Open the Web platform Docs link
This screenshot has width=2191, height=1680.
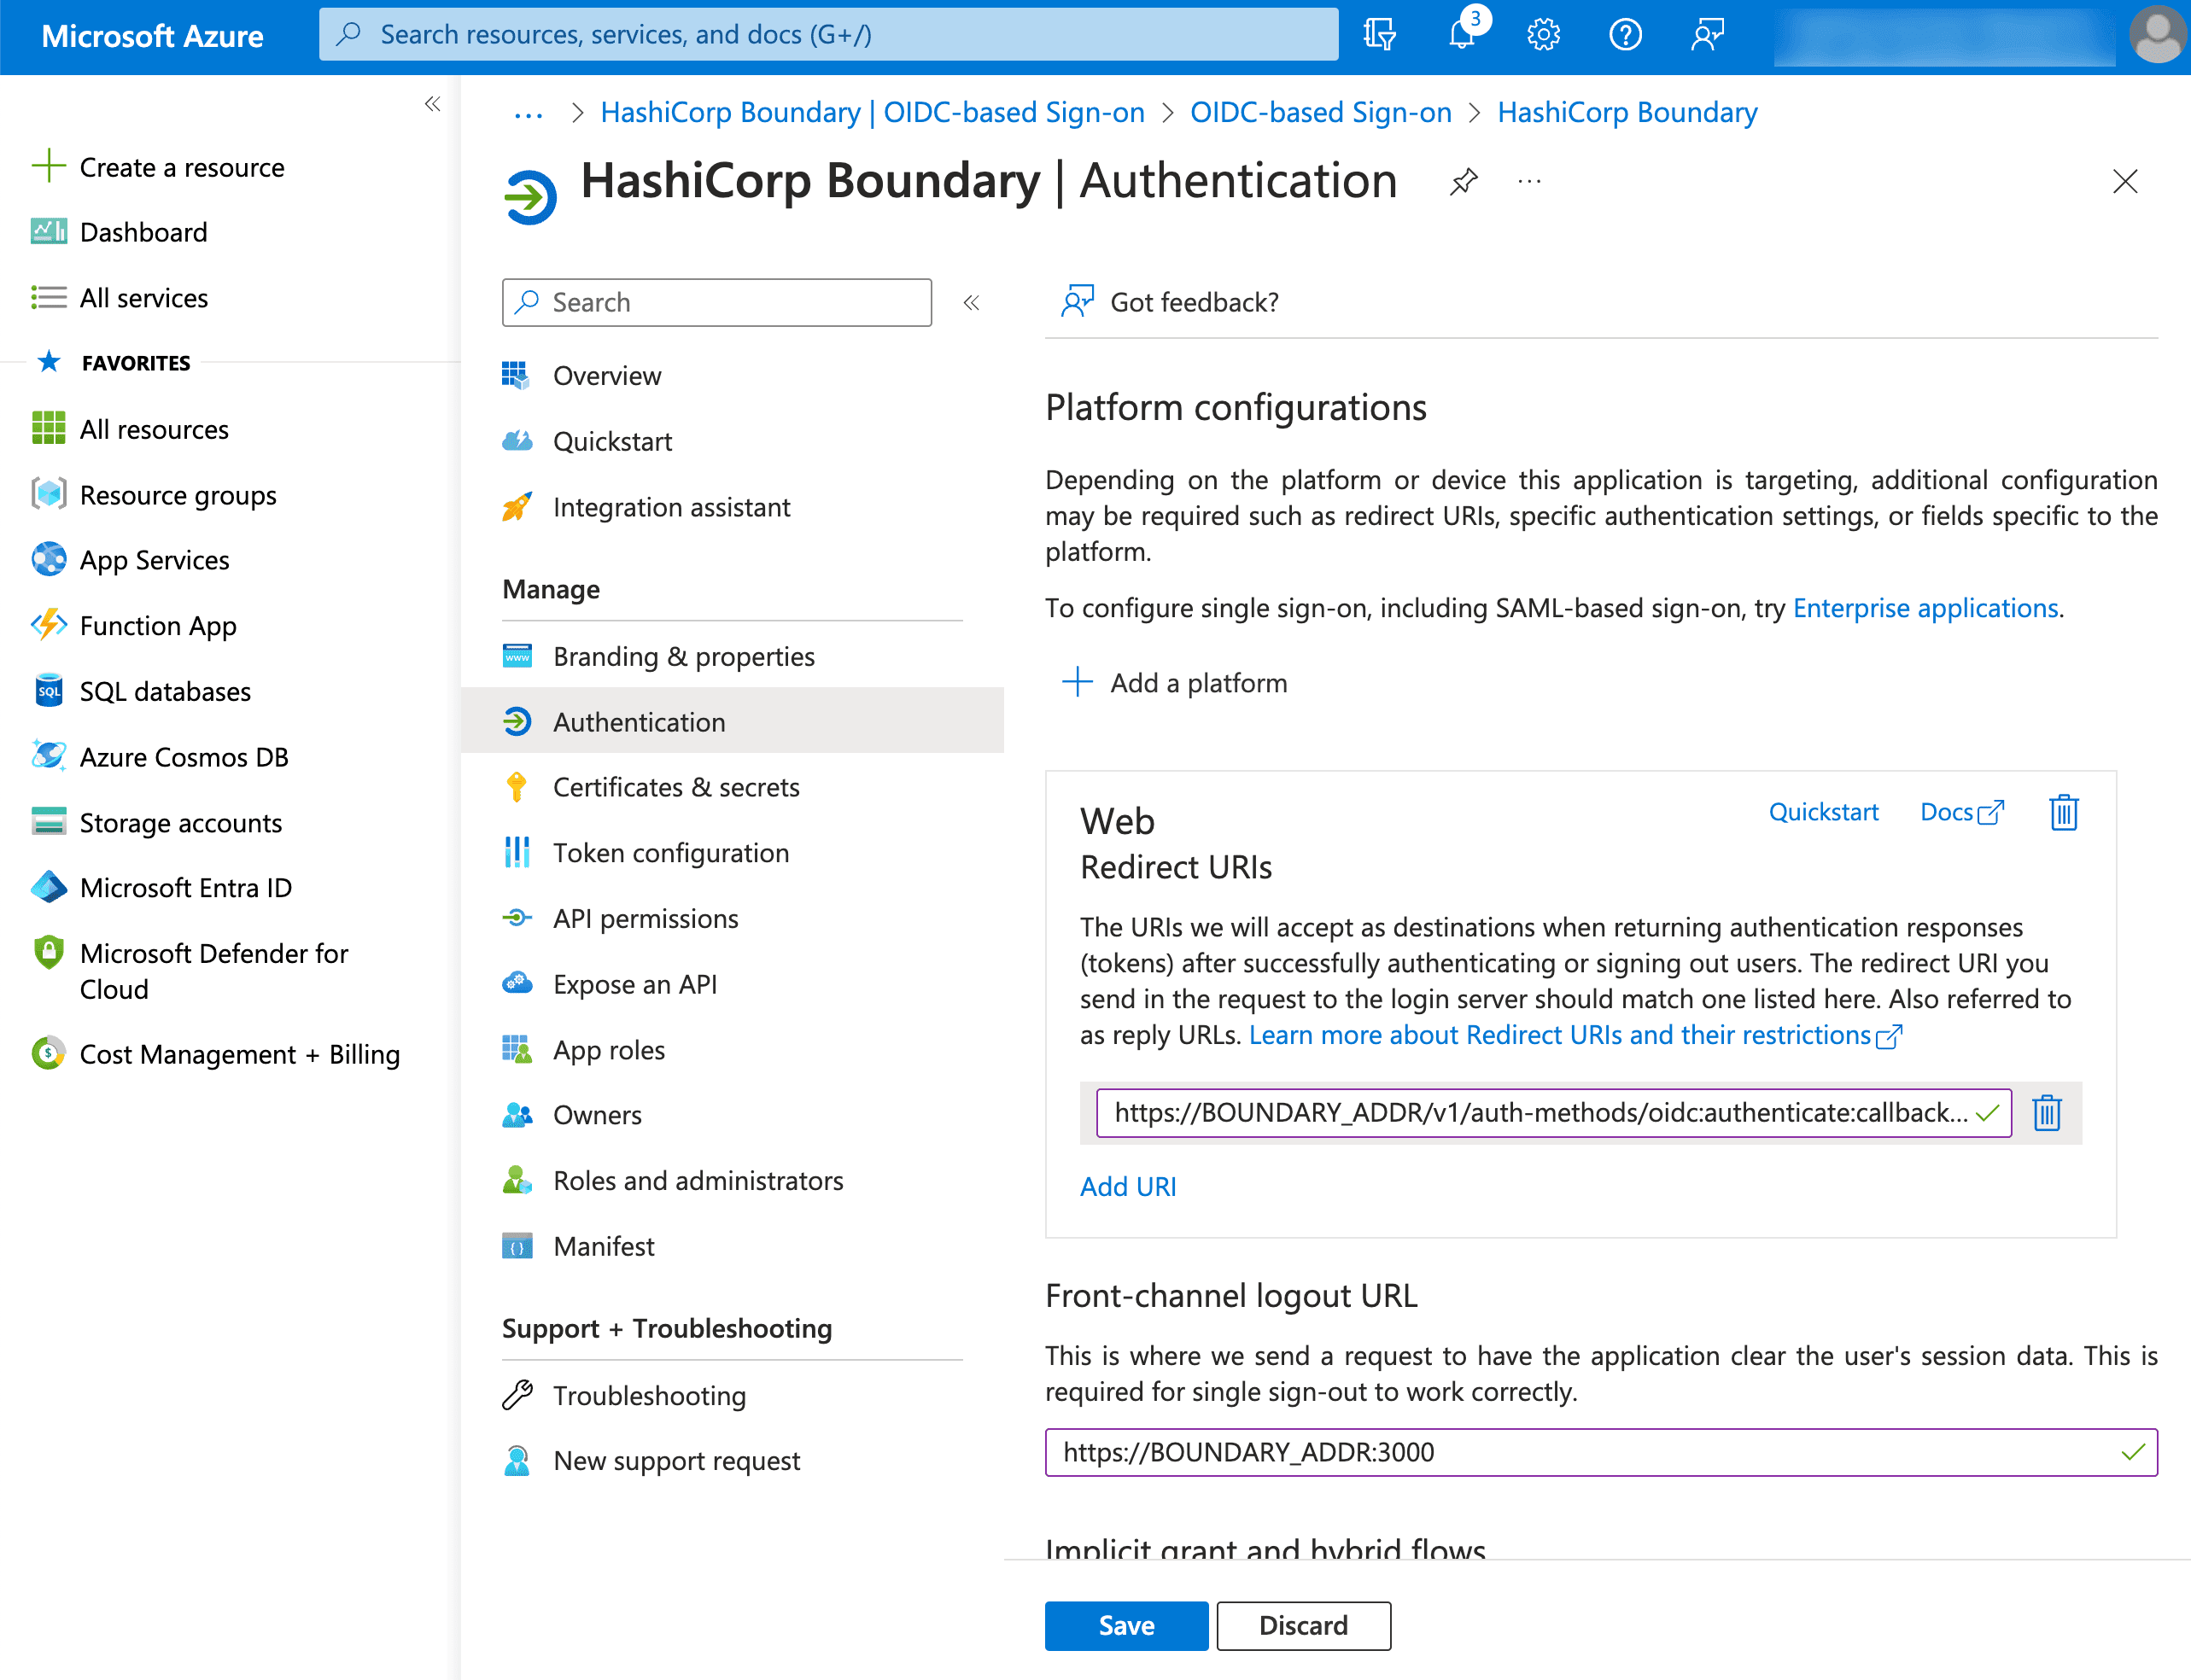click(x=1962, y=812)
